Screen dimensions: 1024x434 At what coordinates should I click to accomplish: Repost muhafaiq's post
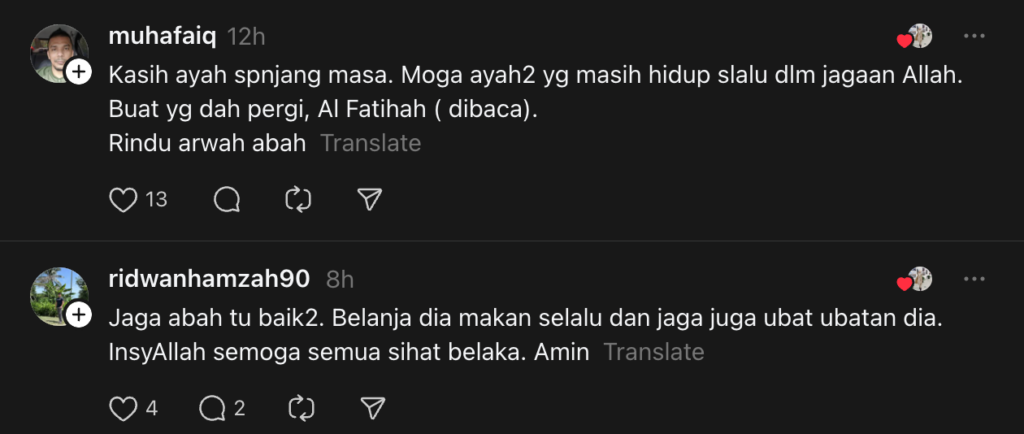[298, 200]
